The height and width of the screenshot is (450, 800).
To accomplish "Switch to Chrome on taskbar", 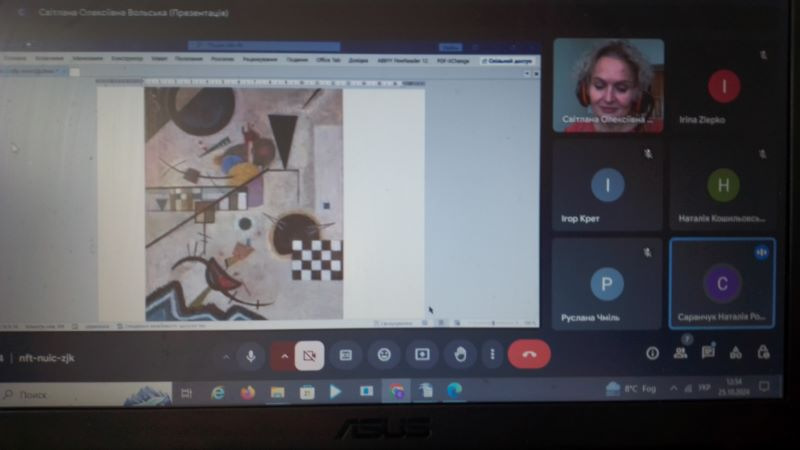I will click(x=396, y=391).
